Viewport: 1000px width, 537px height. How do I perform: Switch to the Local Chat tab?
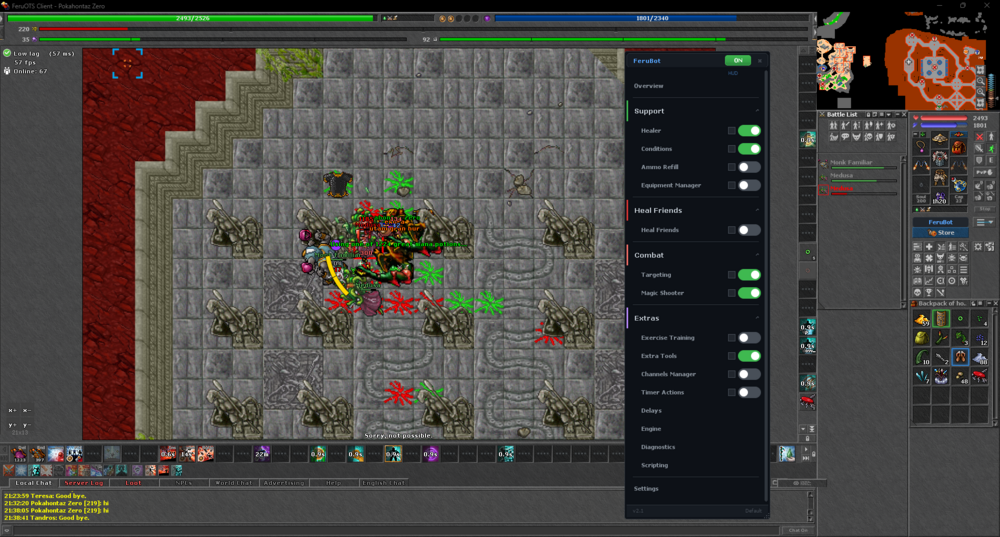(x=33, y=483)
